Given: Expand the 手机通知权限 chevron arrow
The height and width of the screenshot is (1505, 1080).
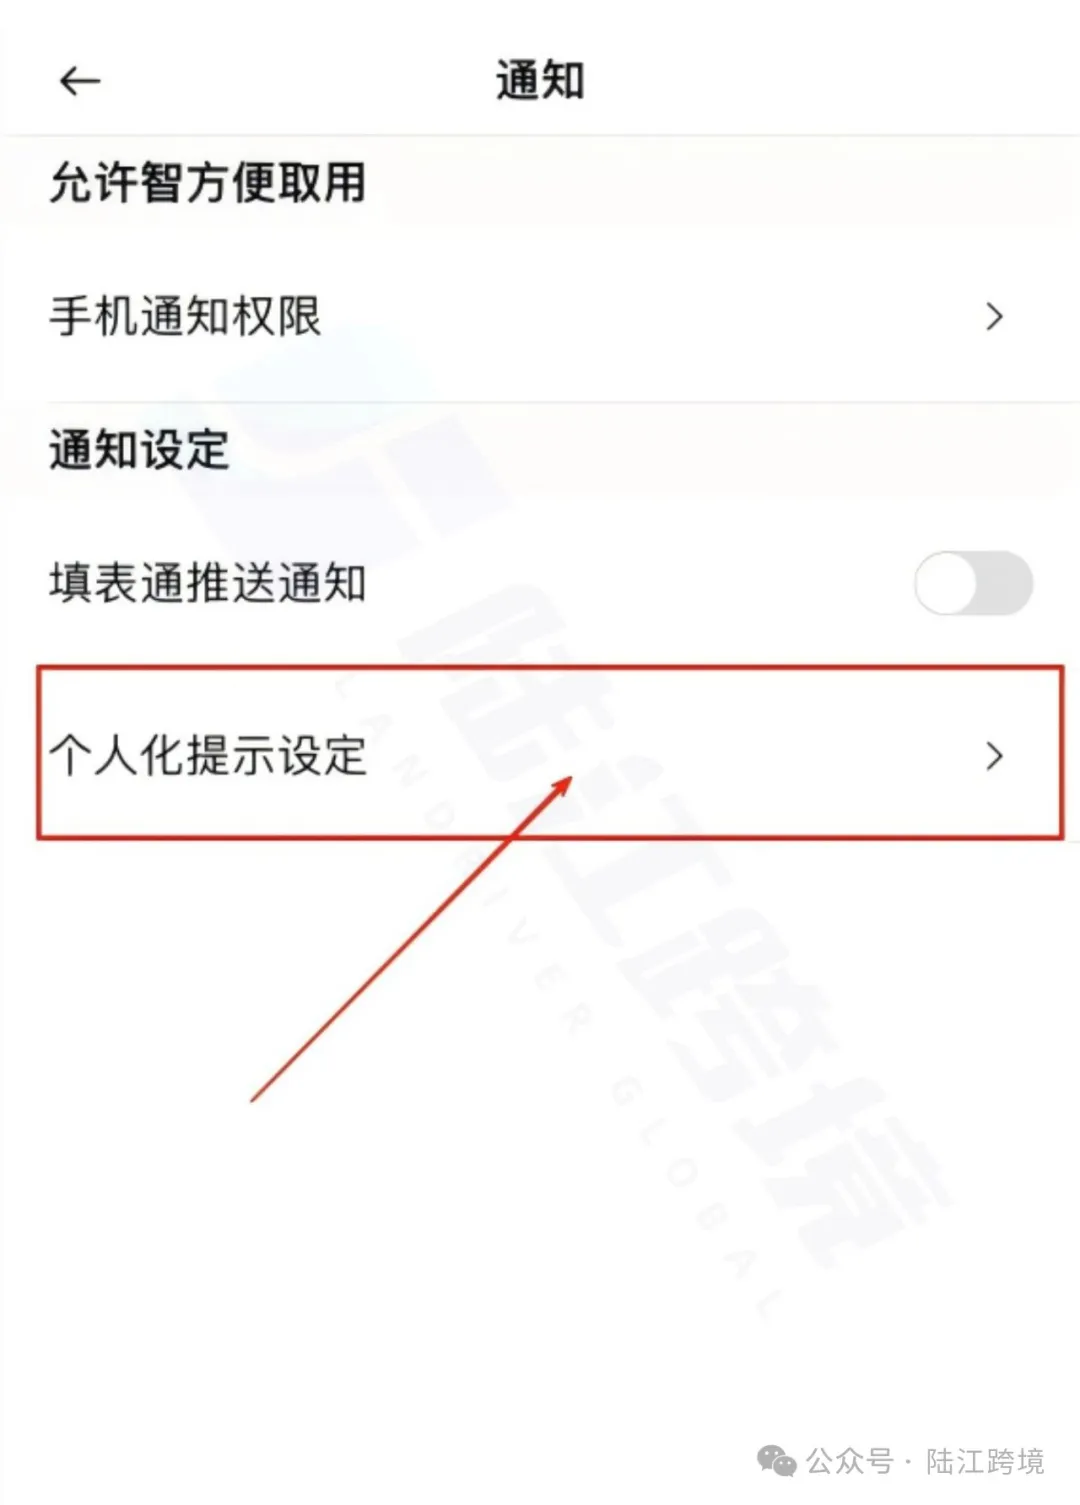Looking at the screenshot, I should click(x=994, y=317).
